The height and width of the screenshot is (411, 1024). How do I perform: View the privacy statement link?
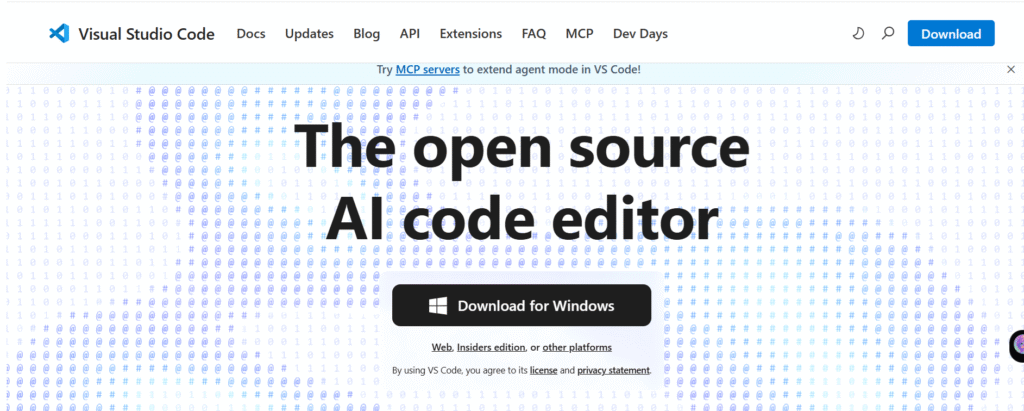tap(614, 370)
